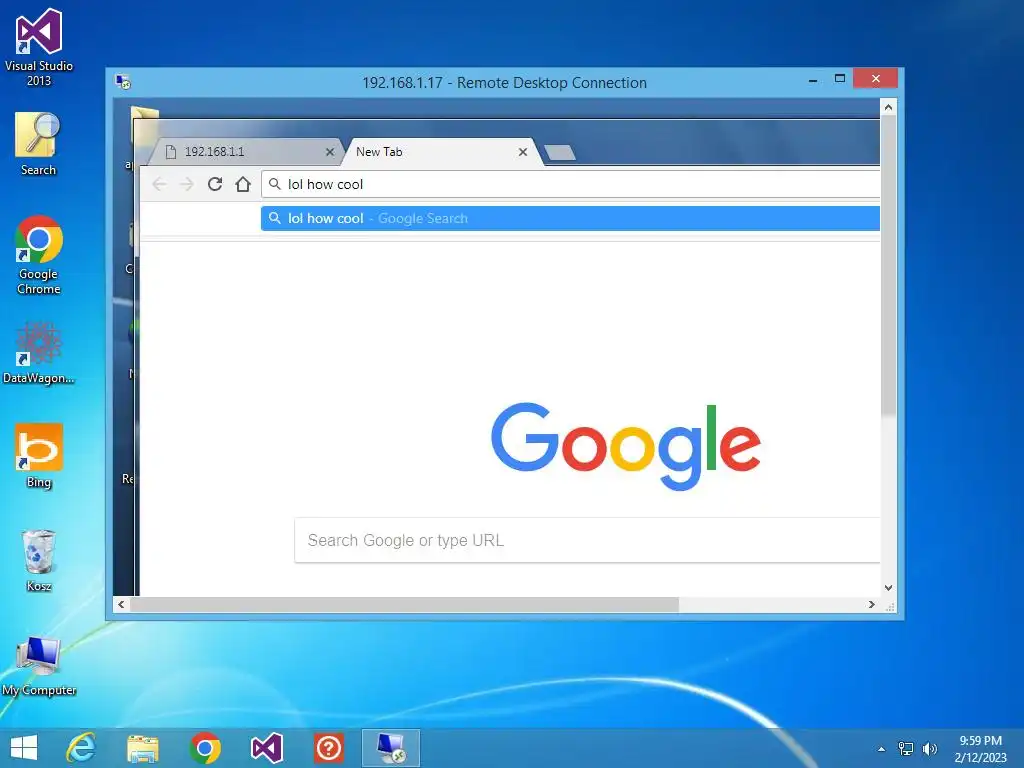
Task: Open My Computer desktop icon
Action: coord(39,666)
